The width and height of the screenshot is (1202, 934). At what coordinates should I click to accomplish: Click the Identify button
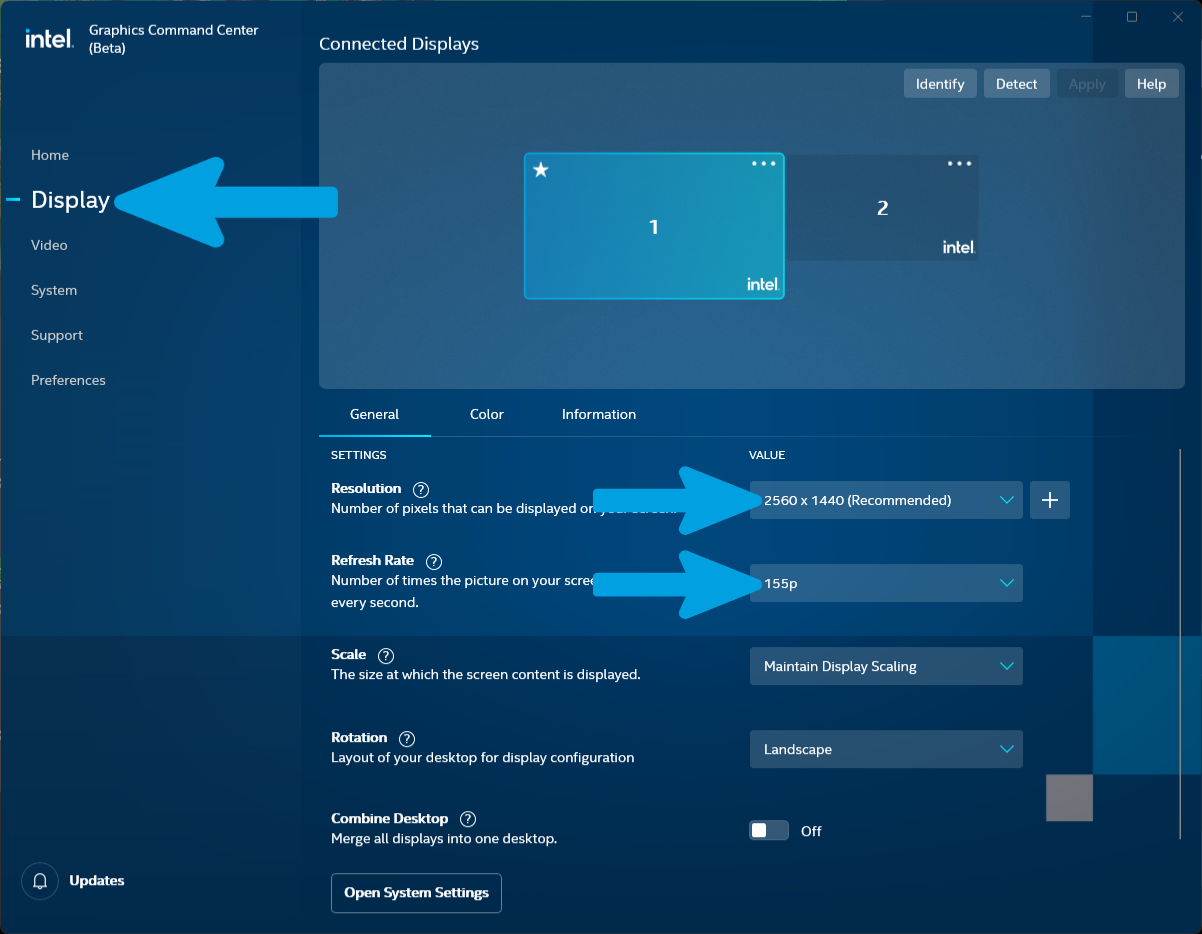tap(940, 84)
